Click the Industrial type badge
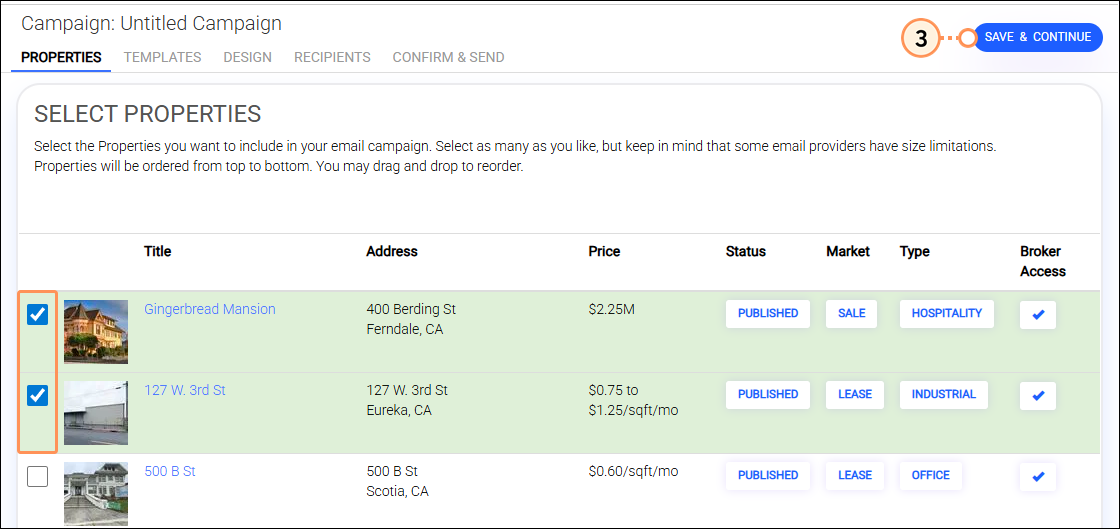 pyautogui.click(x=943, y=394)
